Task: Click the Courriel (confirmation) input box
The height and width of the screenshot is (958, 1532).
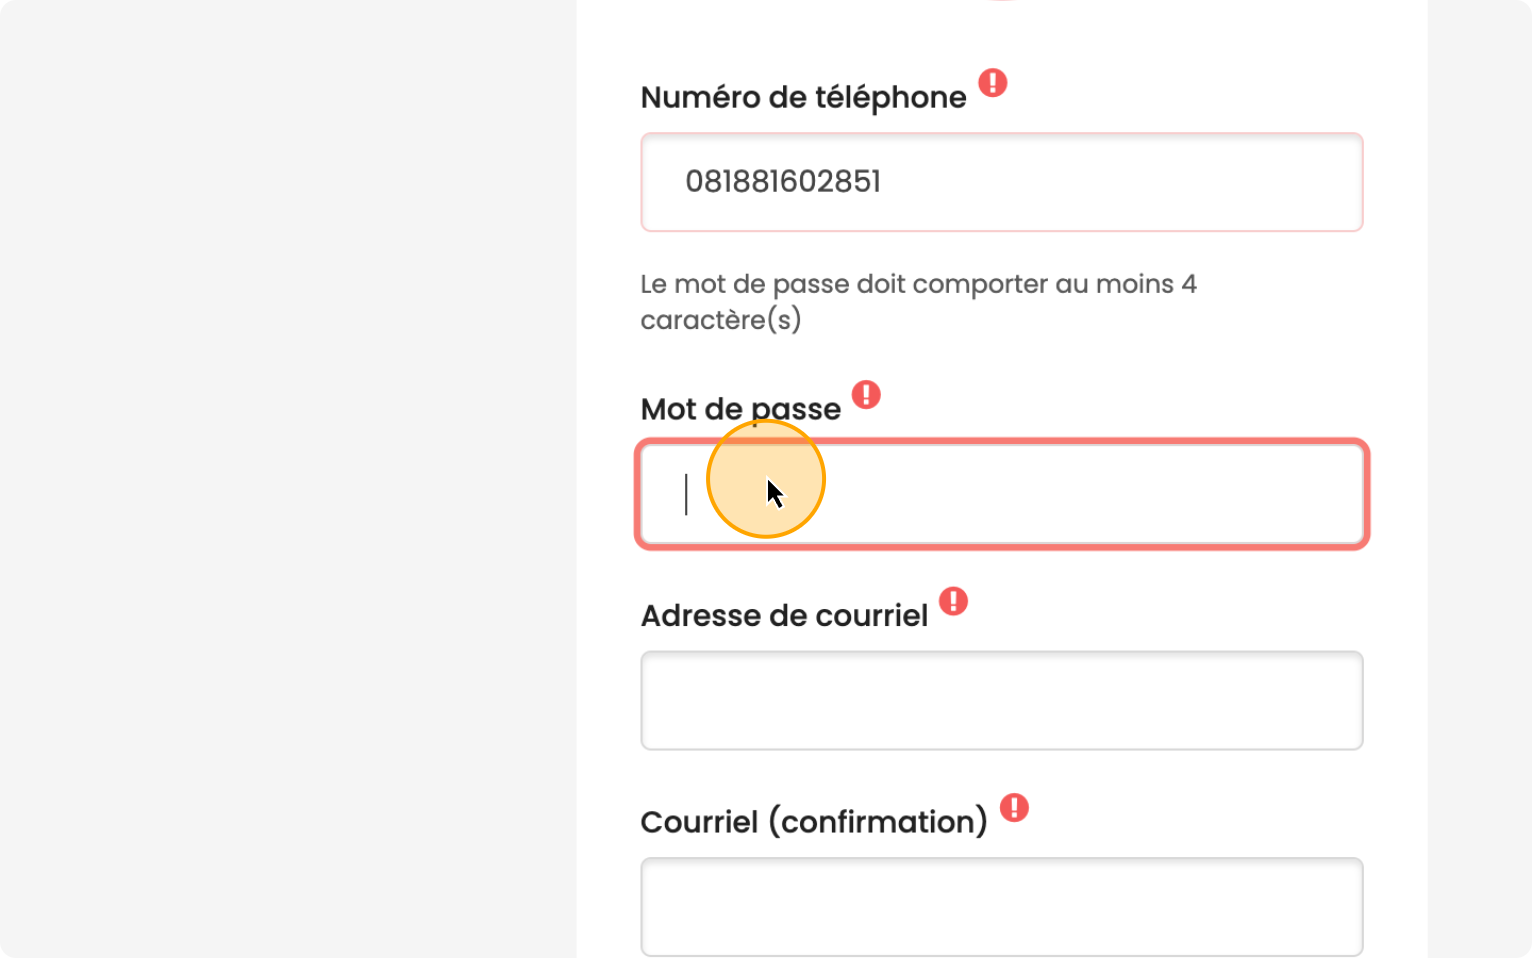Action: point(1001,906)
